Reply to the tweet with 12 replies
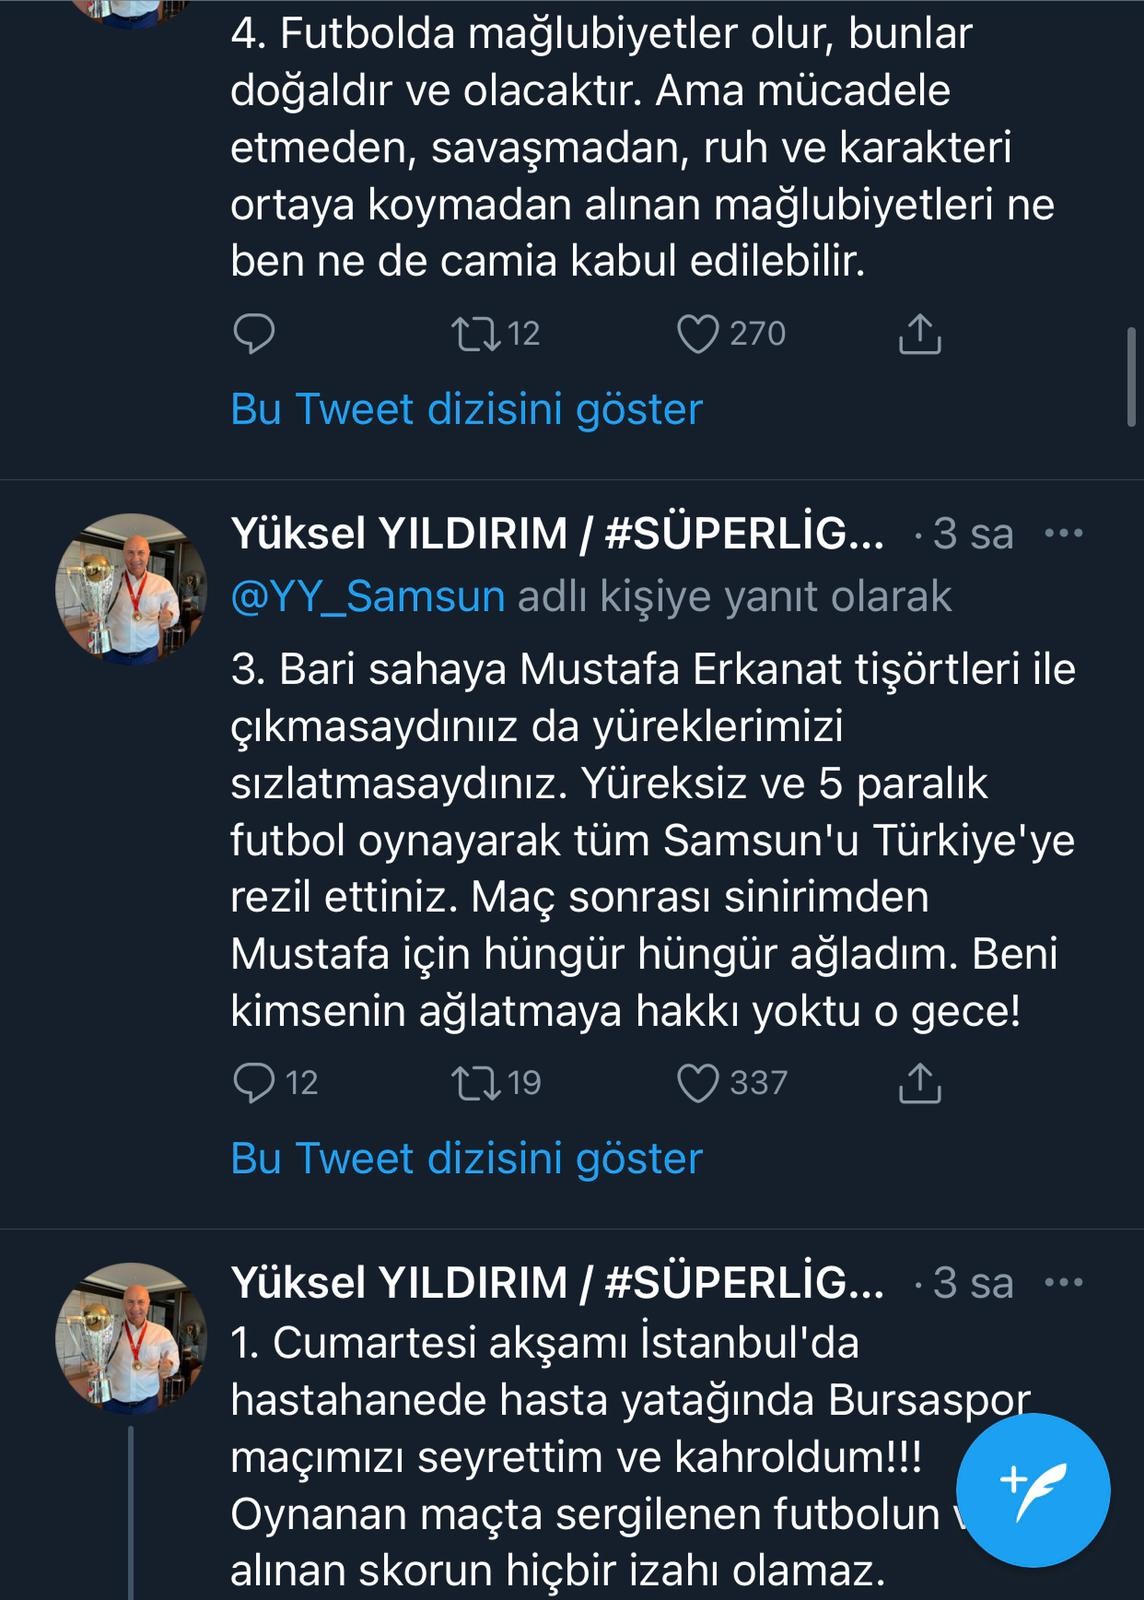This screenshot has width=1144, height=1600. coord(254,1083)
